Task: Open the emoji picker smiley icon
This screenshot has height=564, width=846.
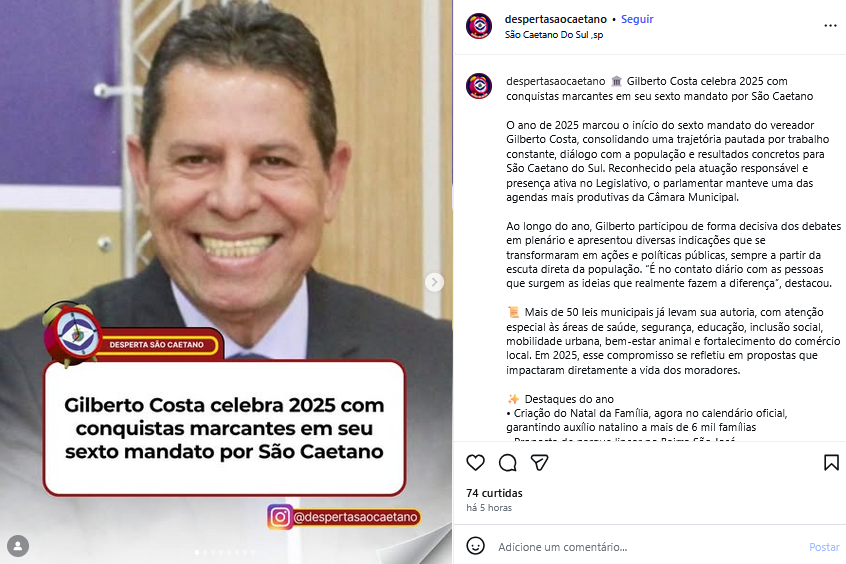Action: click(x=475, y=546)
